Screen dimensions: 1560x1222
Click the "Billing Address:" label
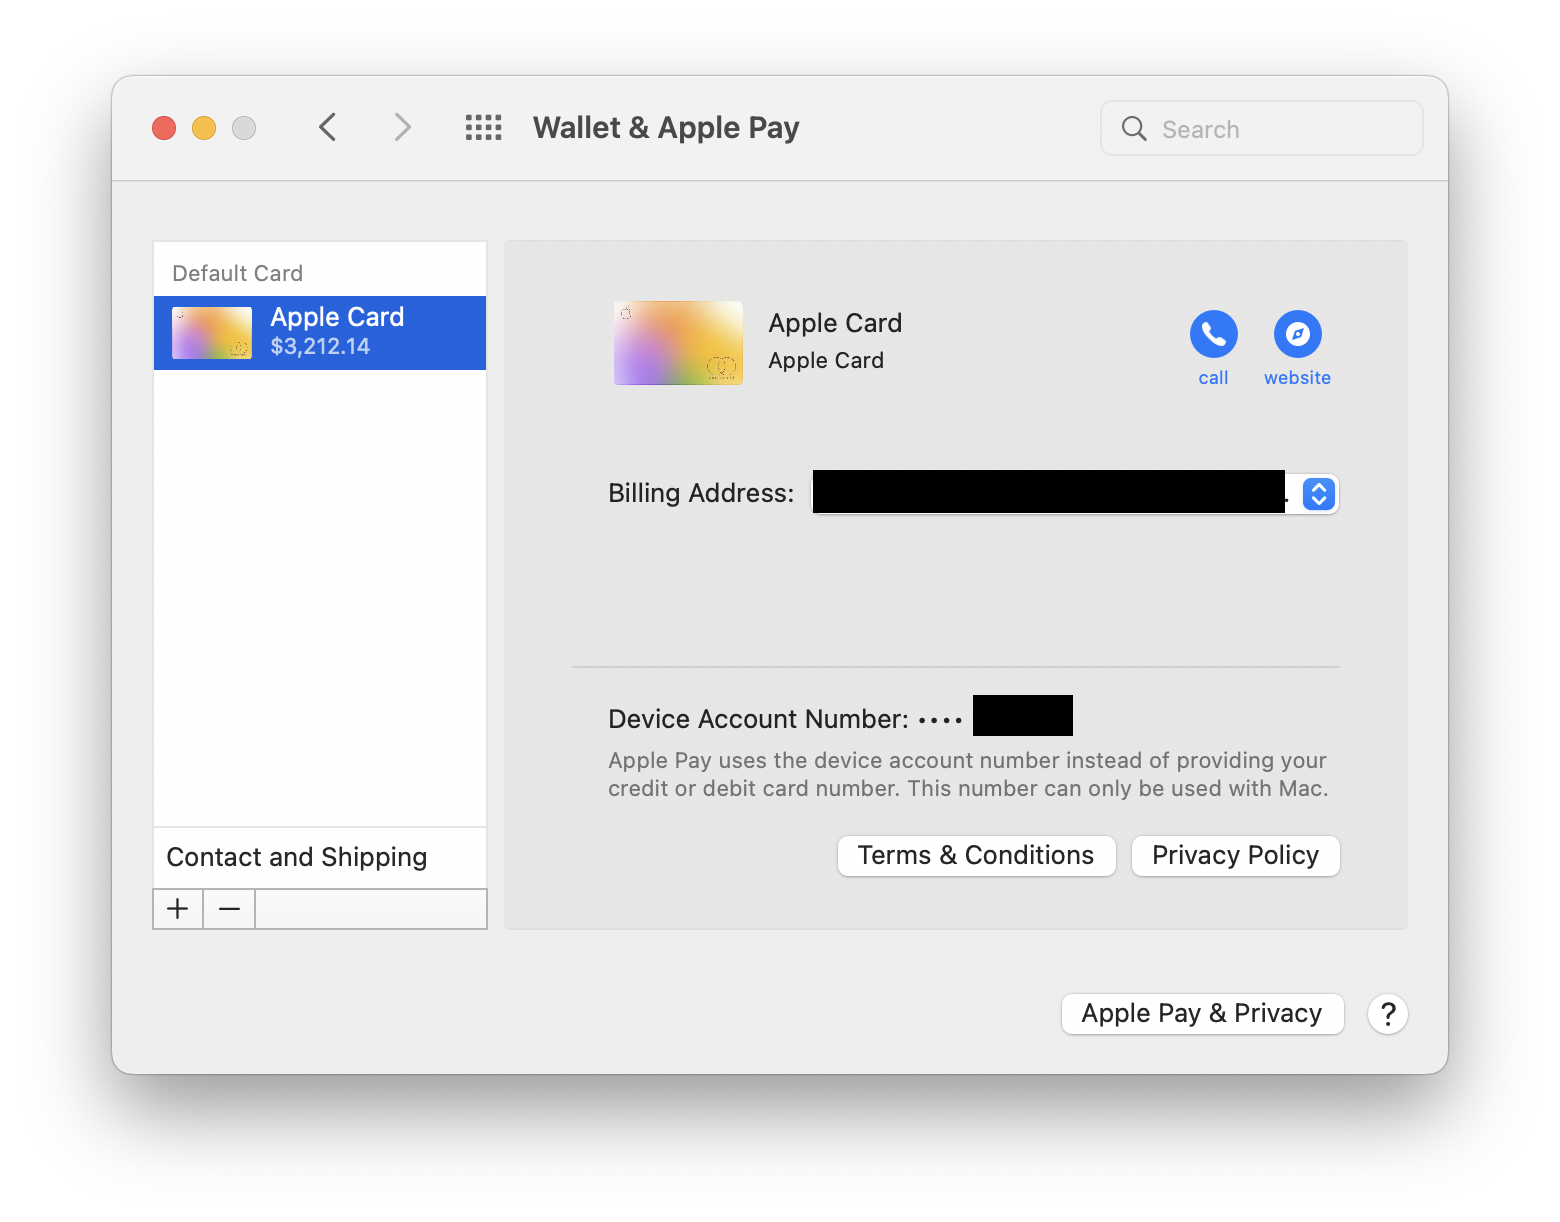pos(701,493)
